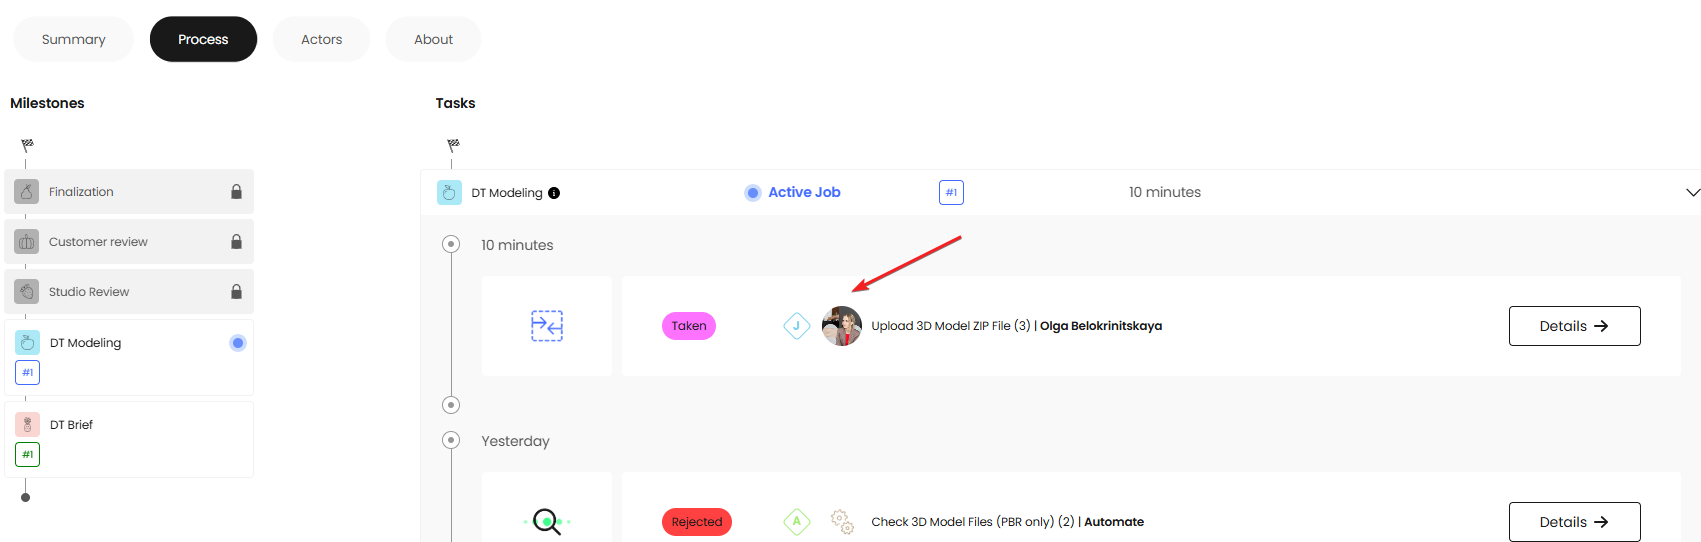Select the DT Brief milestone
The width and height of the screenshot is (1701, 542).
[129, 439]
